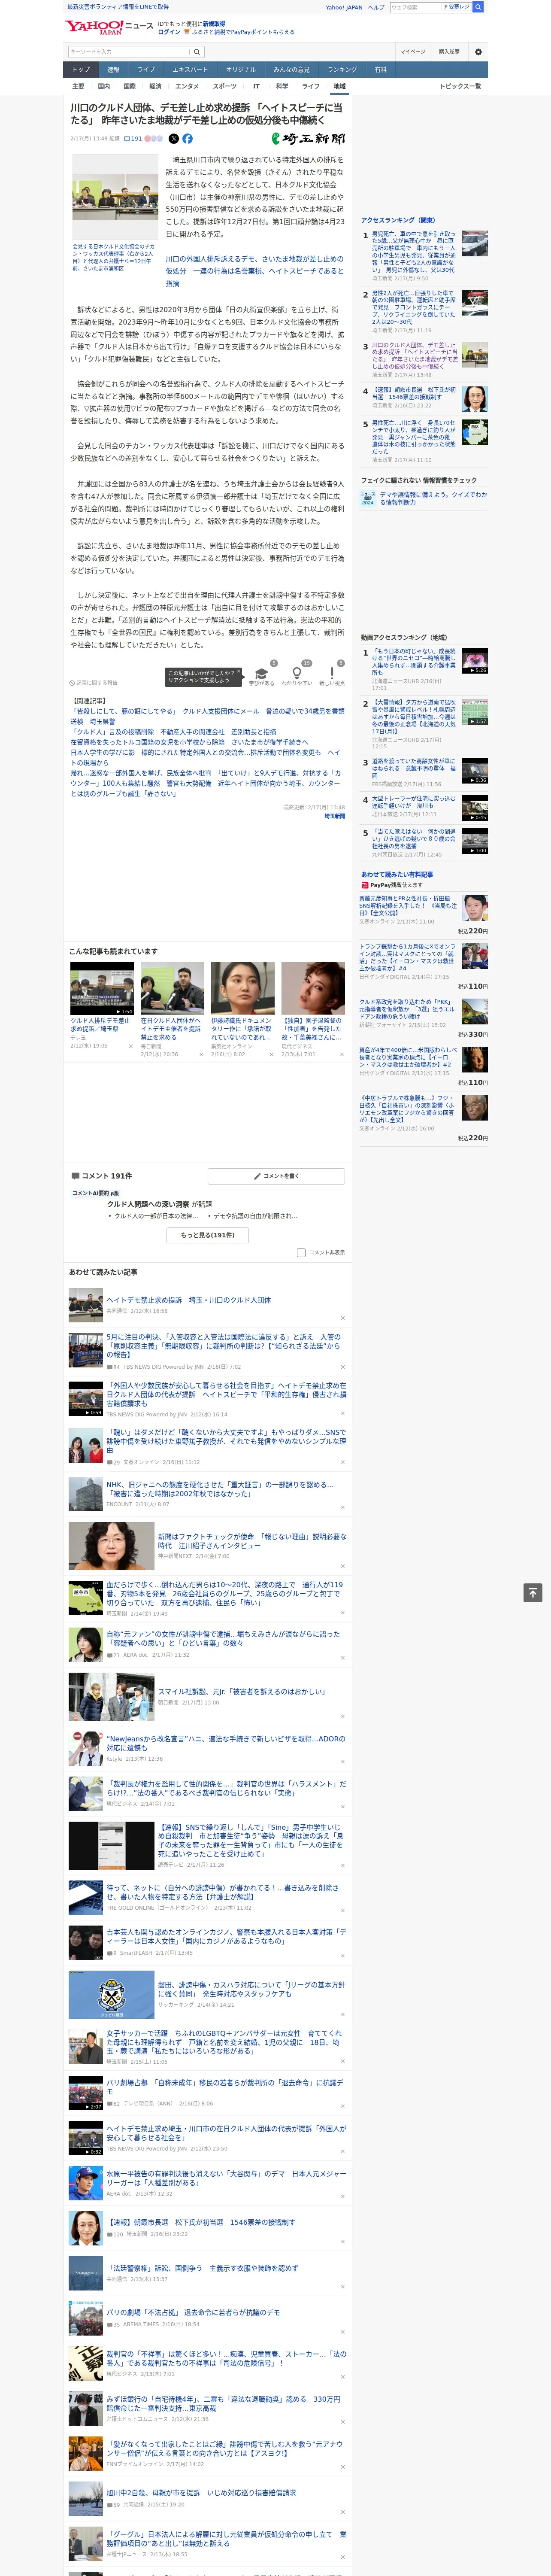The width and height of the screenshot is (551, 2576).
Task: Click the blue web search button in header
Action: pyautogui.click(x=479, y=7)
